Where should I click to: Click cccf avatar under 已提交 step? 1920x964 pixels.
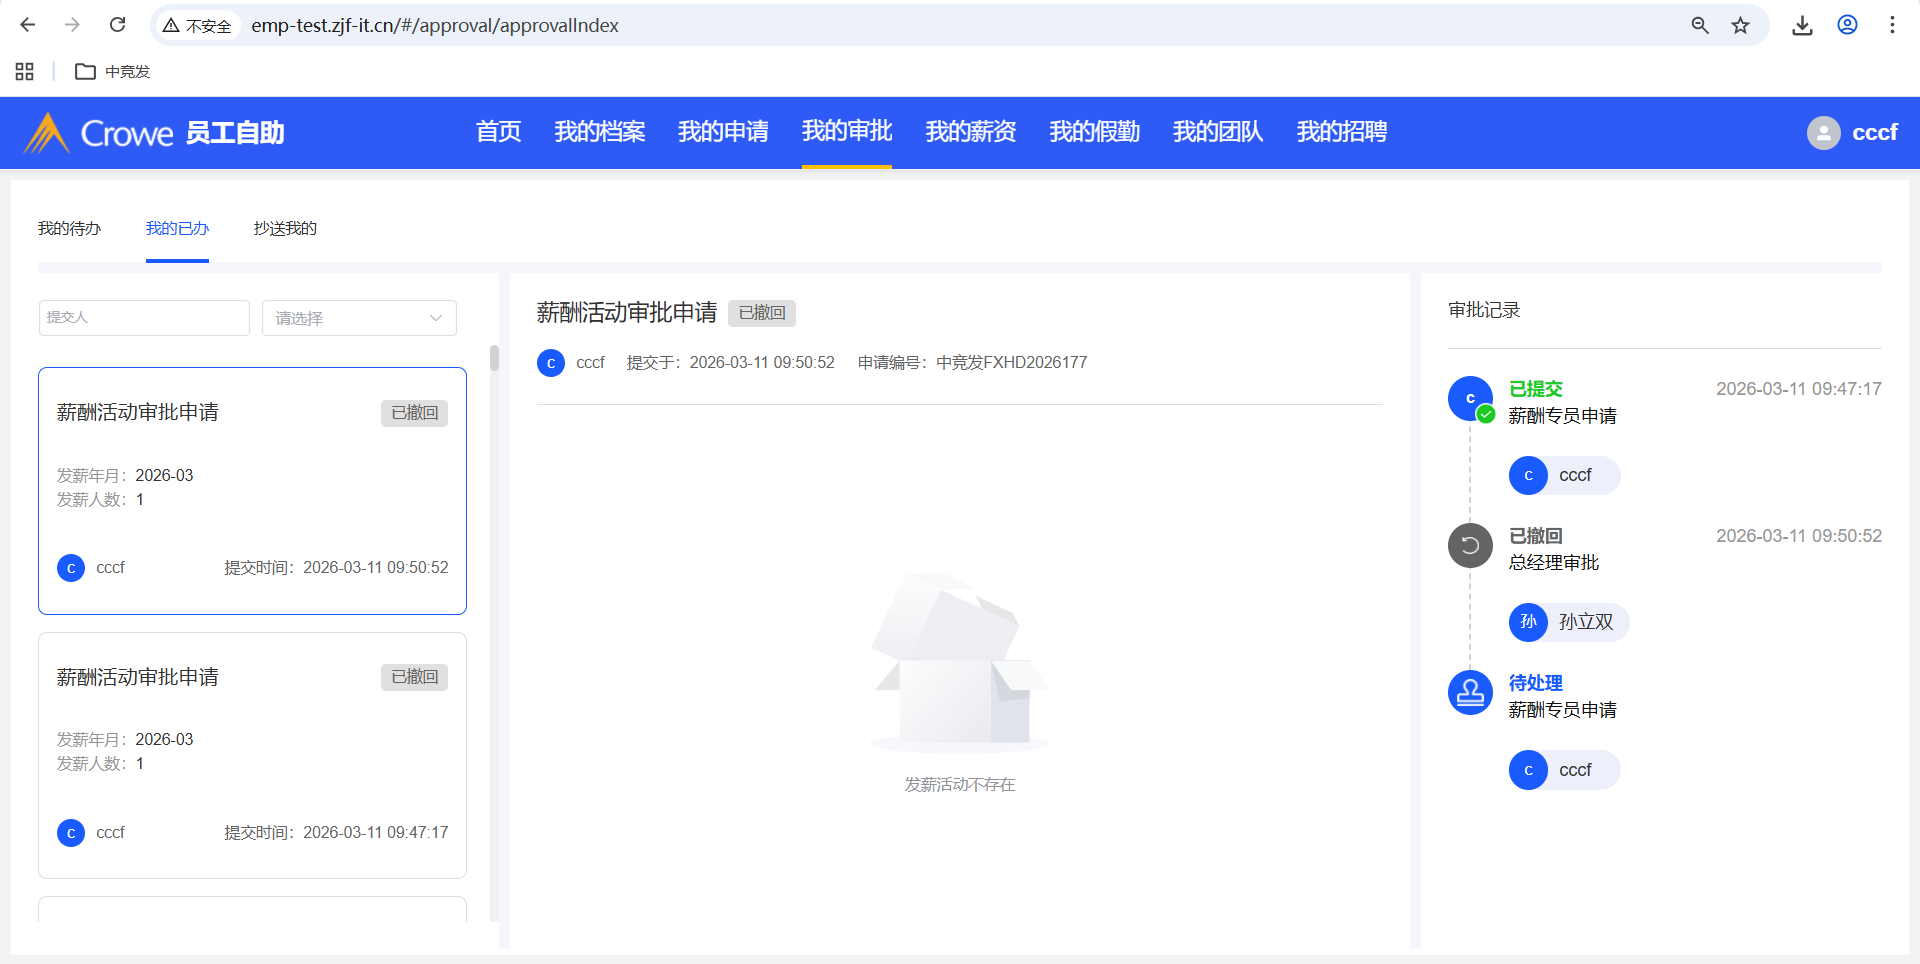[1528, 475]
